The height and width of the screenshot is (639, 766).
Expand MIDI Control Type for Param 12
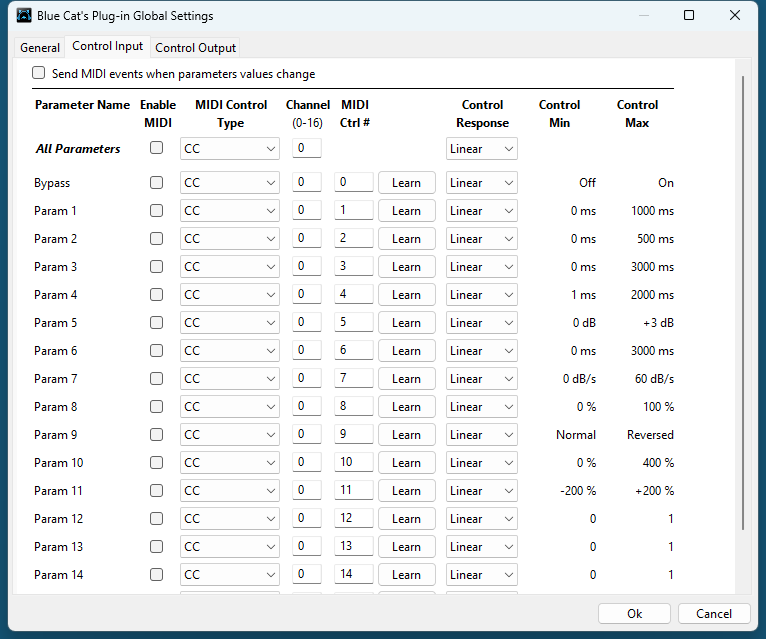(229, 519)
